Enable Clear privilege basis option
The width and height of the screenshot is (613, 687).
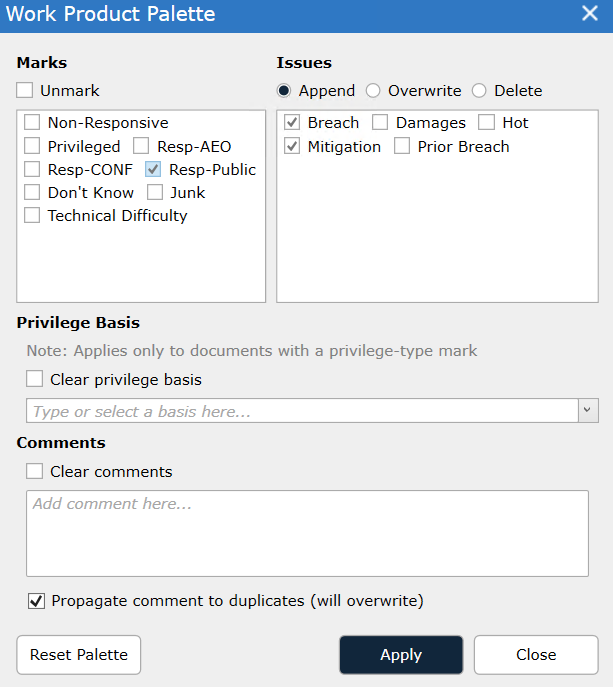[35, 379]
